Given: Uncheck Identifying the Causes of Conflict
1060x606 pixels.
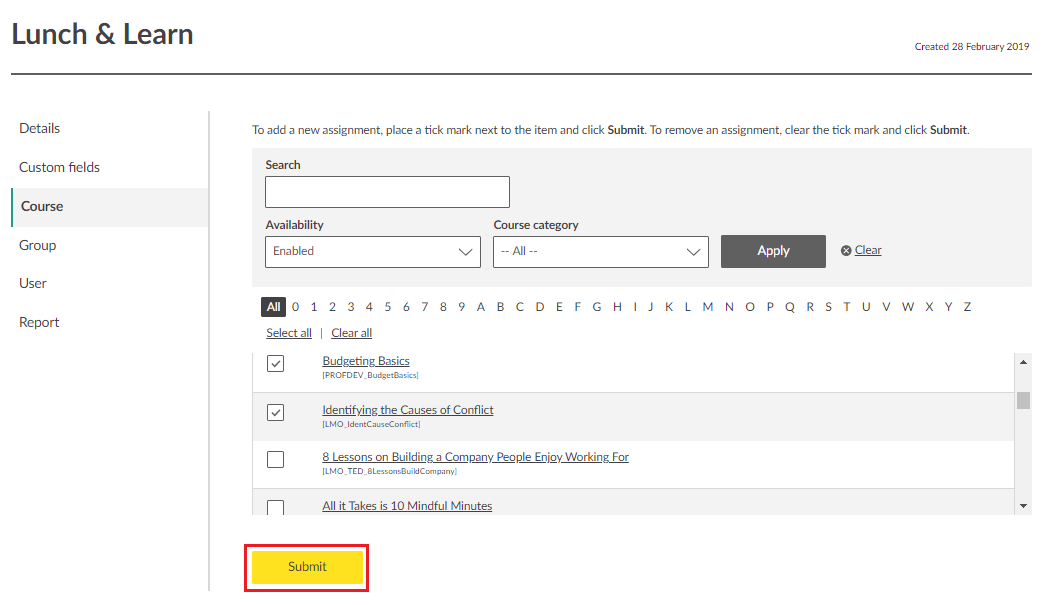Looking at the screenshot, I should click(x=276, y=412).
